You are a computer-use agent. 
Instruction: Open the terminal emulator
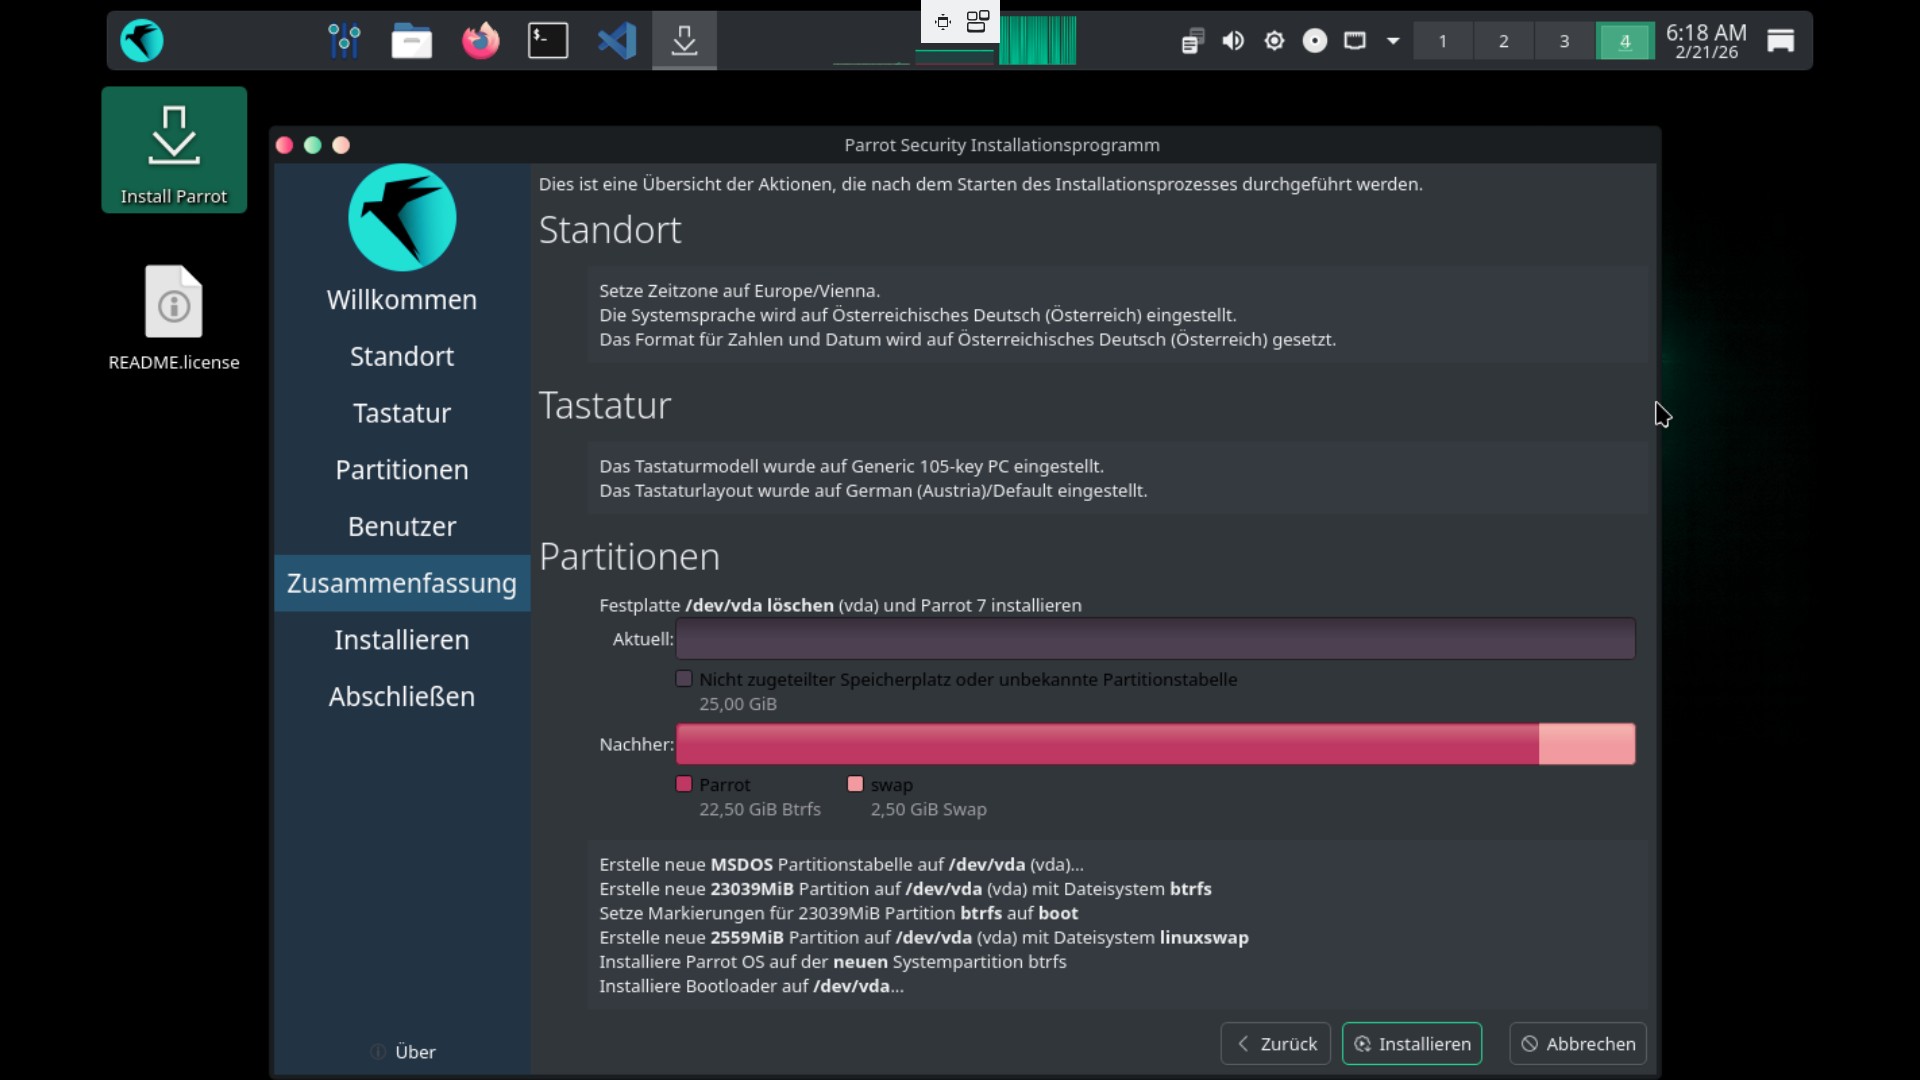548,41
